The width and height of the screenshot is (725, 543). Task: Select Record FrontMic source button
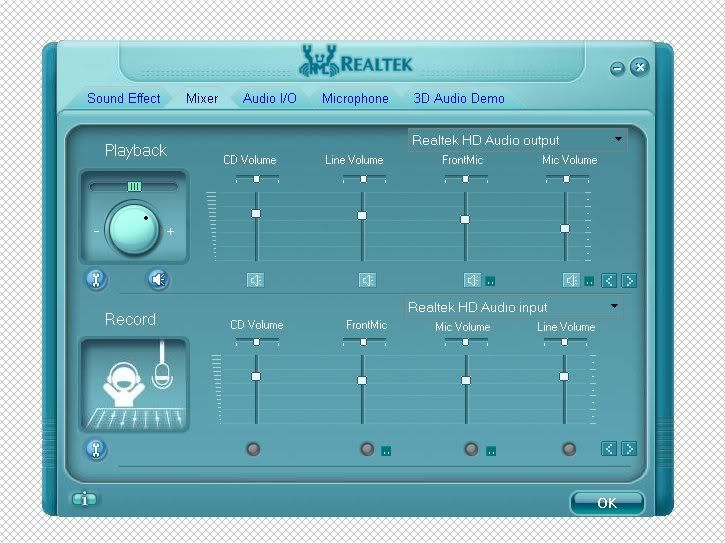(367, 449)
